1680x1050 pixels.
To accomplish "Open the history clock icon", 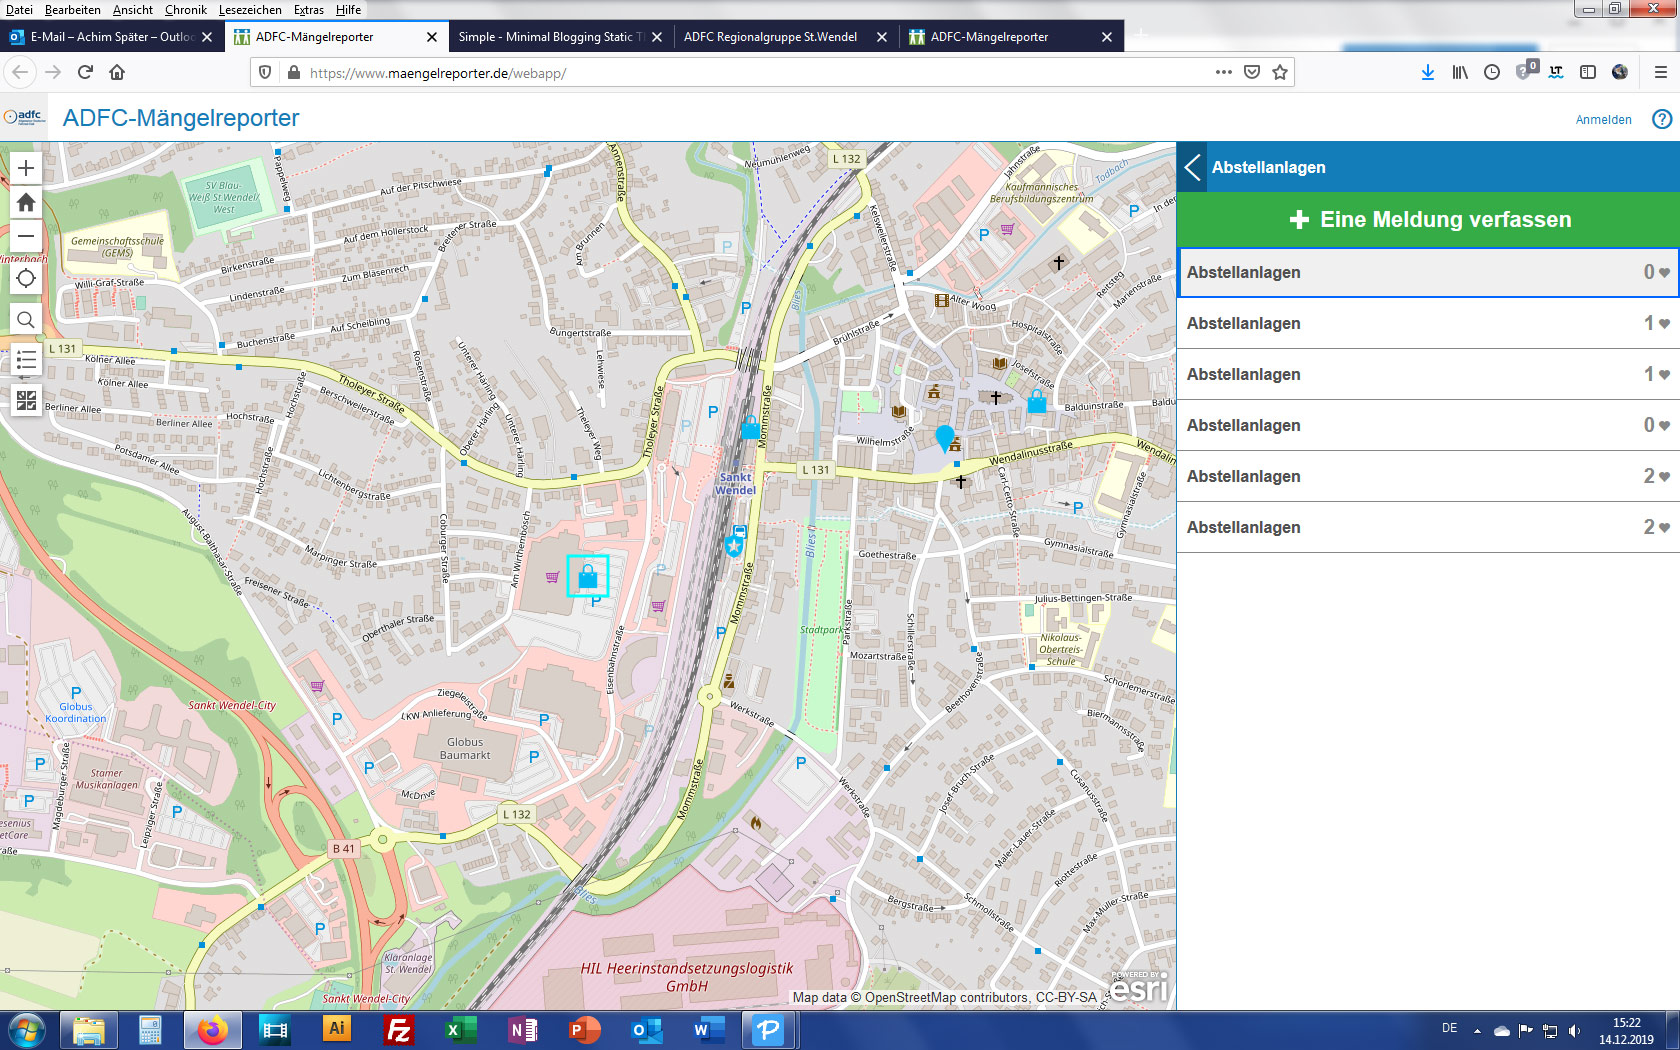I will tap(1492, 72).
